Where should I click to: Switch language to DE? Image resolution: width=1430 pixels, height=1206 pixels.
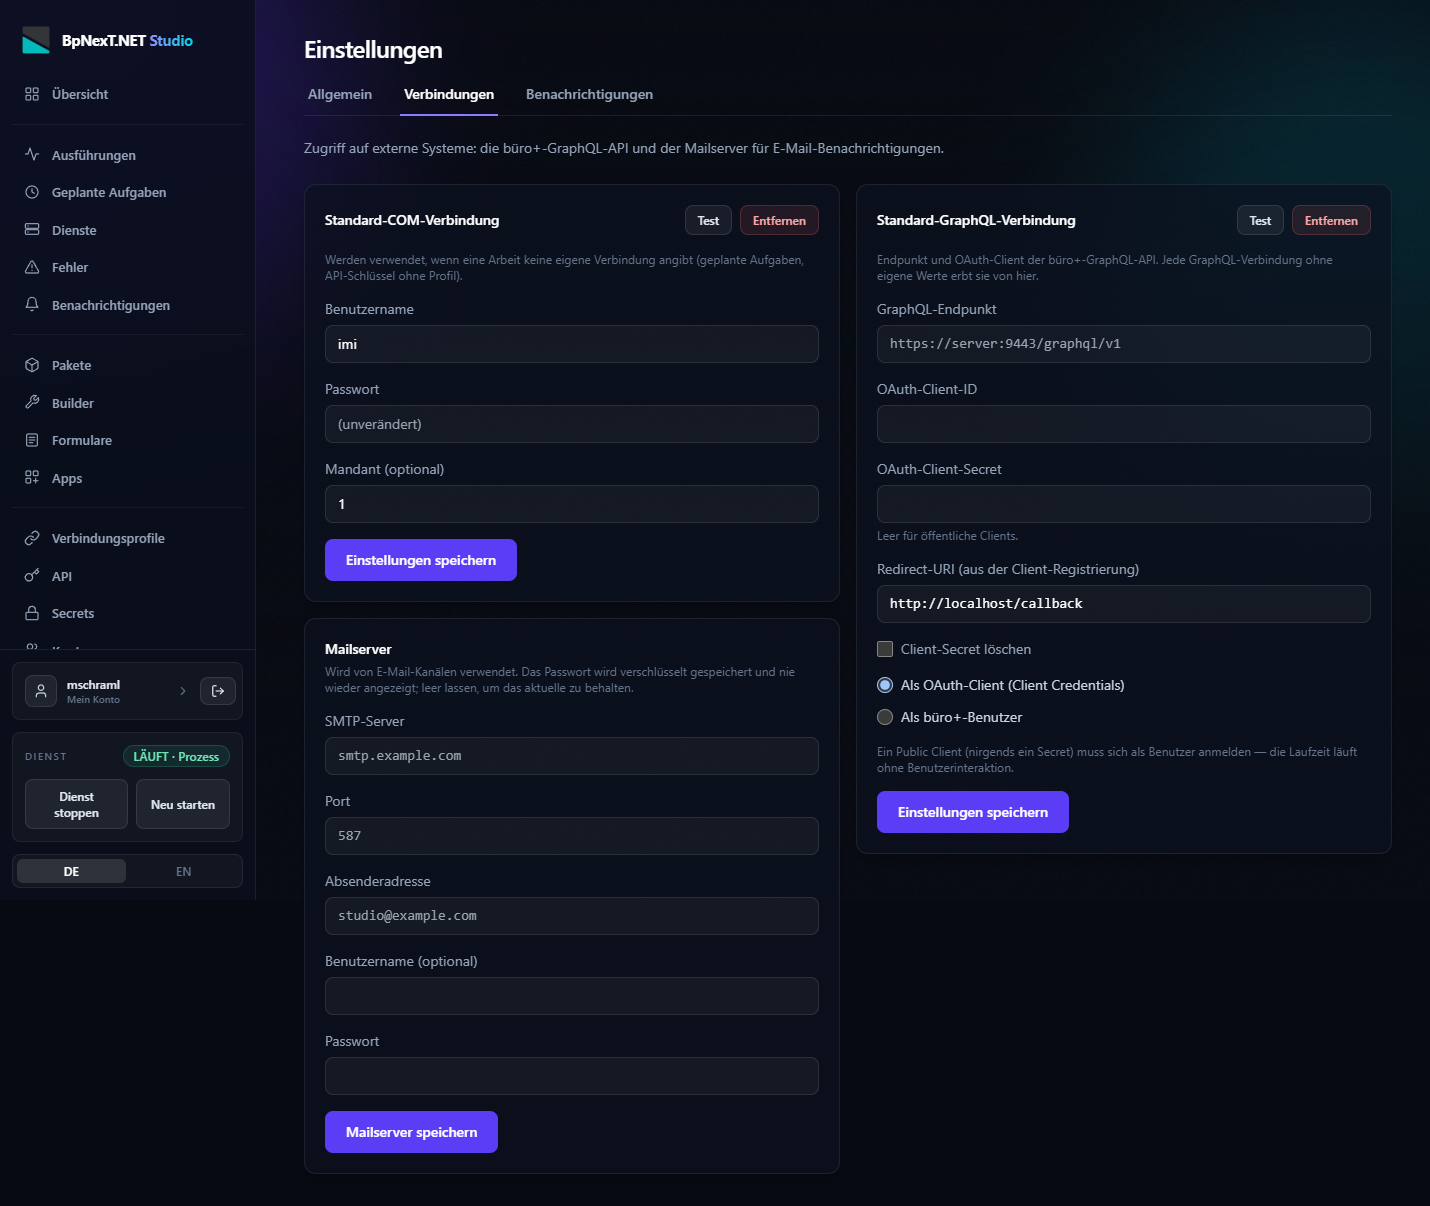click(72, 871)
